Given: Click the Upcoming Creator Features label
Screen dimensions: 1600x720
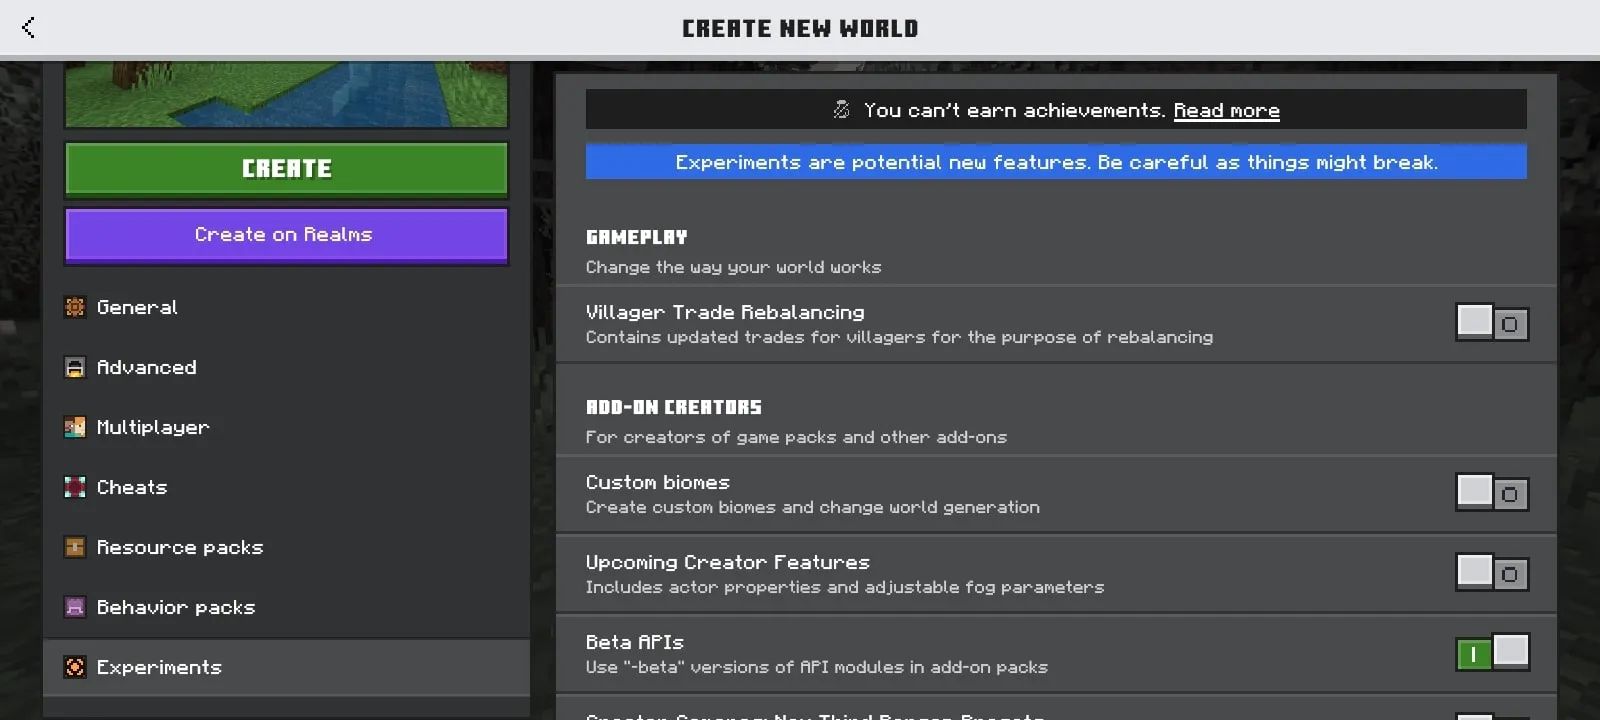Looking at the screenshot, I should [x=728, y=562].
